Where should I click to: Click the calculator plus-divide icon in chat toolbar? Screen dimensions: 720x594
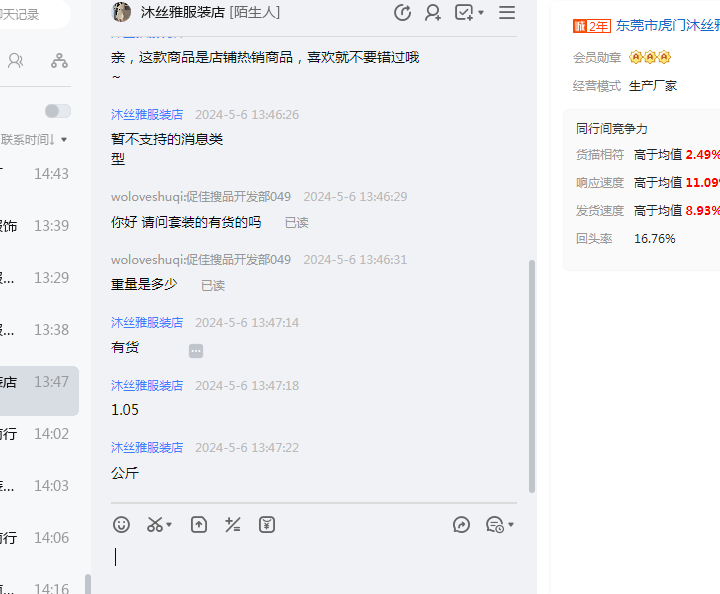[233, 525]
